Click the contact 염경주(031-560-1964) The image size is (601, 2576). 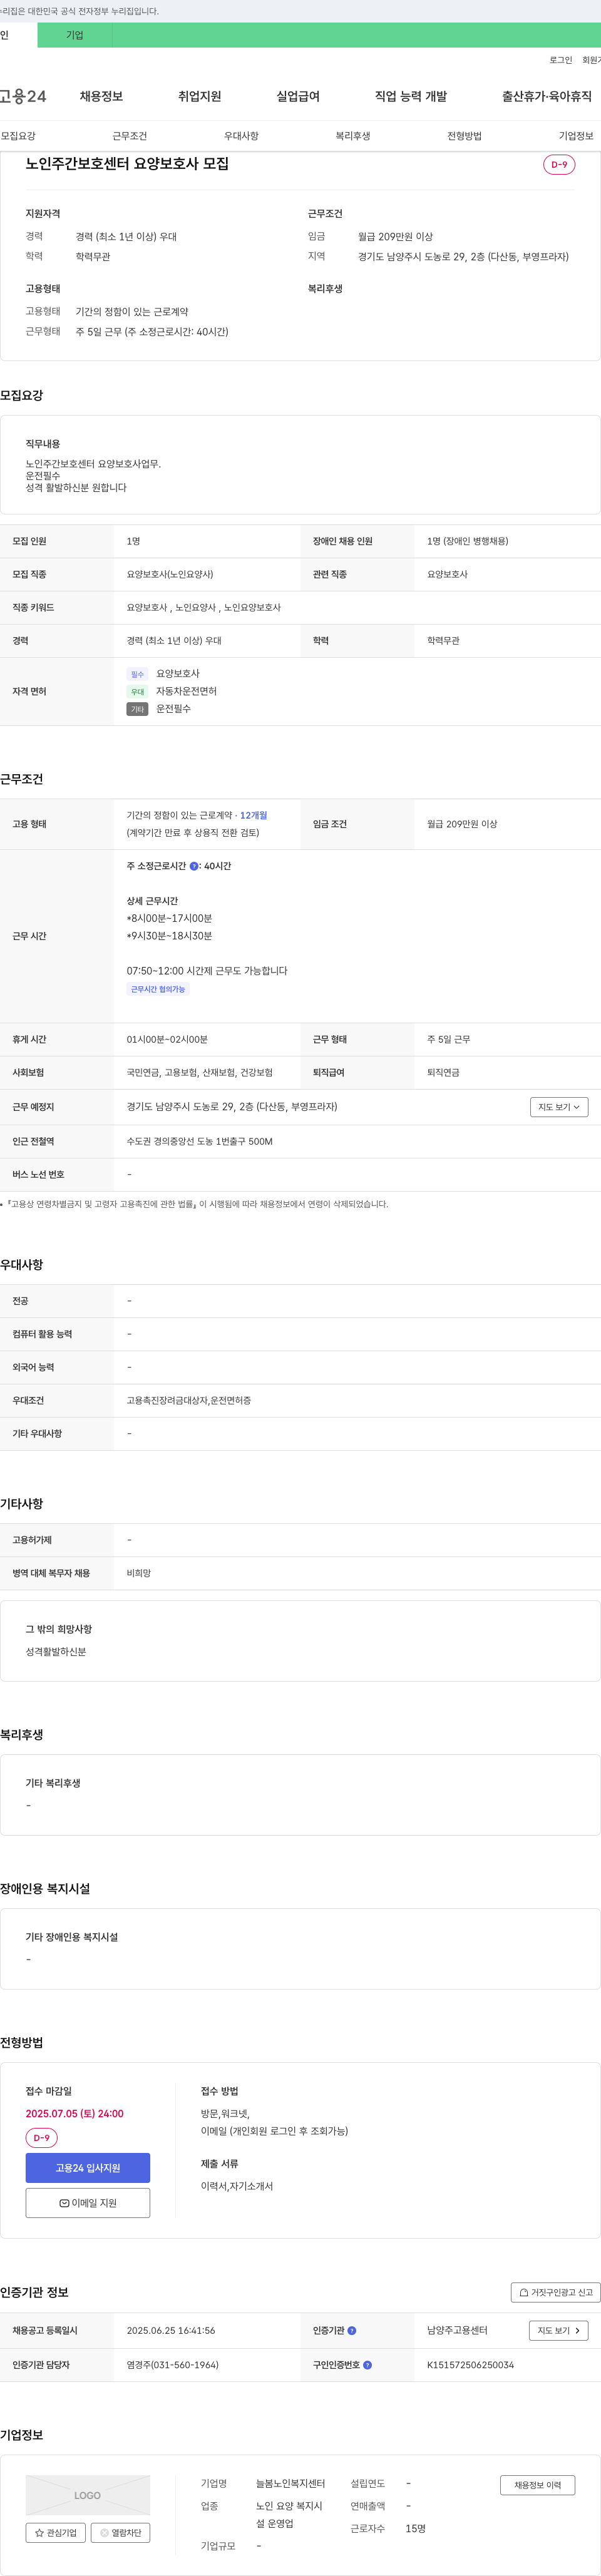pos(172,2365)
